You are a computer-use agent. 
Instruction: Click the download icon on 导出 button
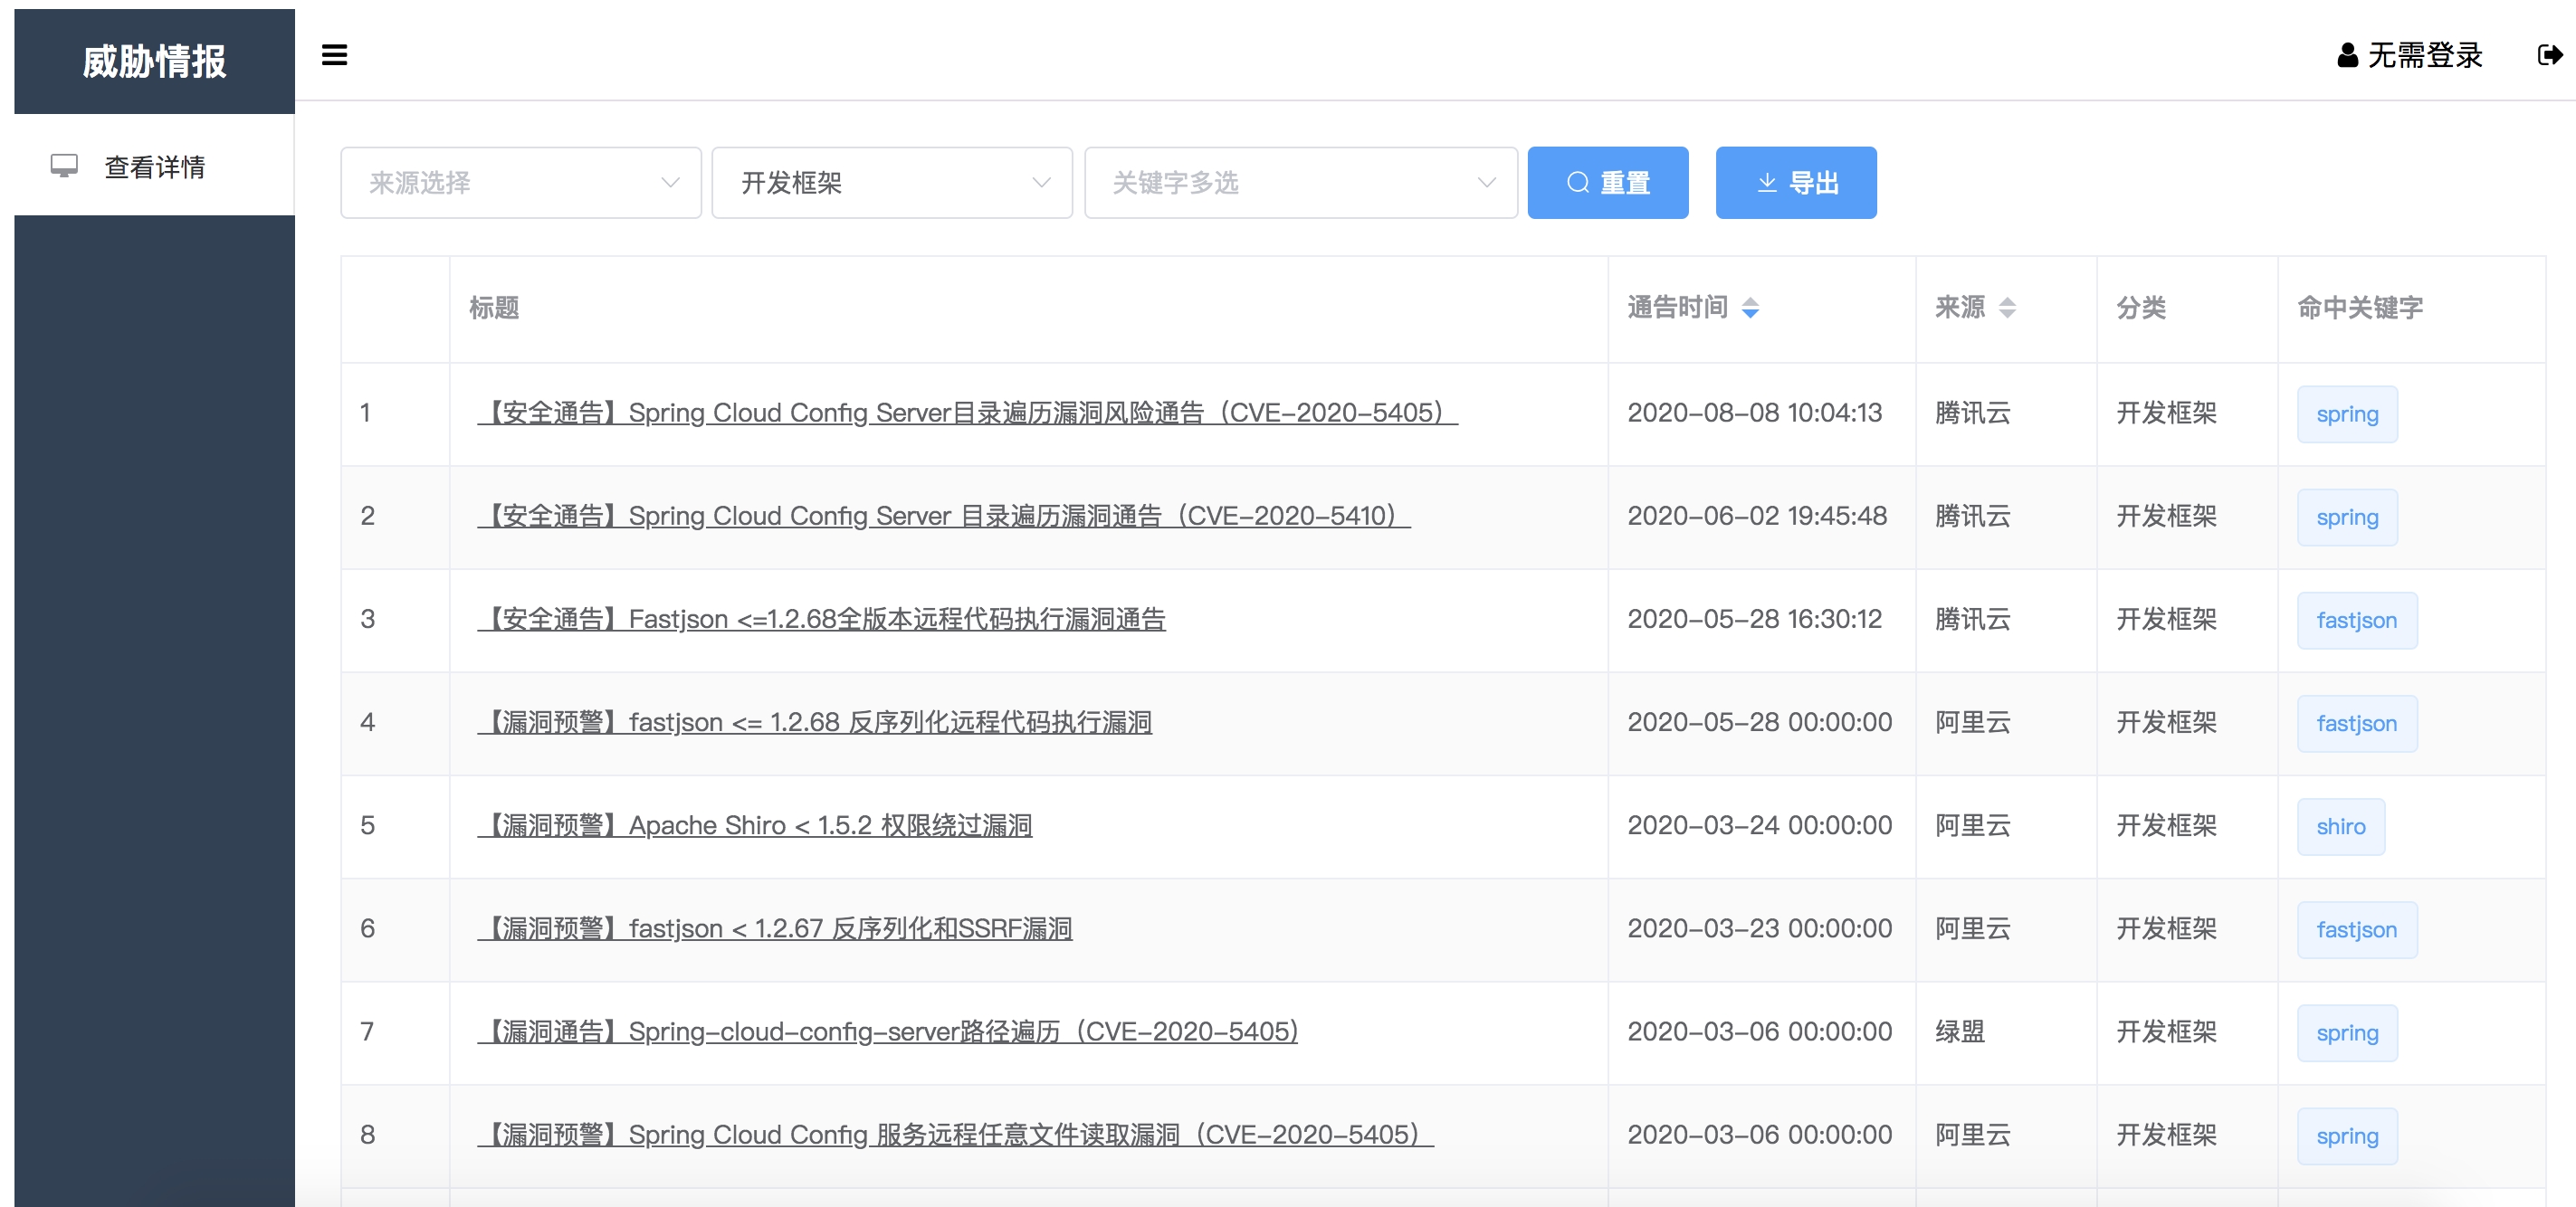1767,183
